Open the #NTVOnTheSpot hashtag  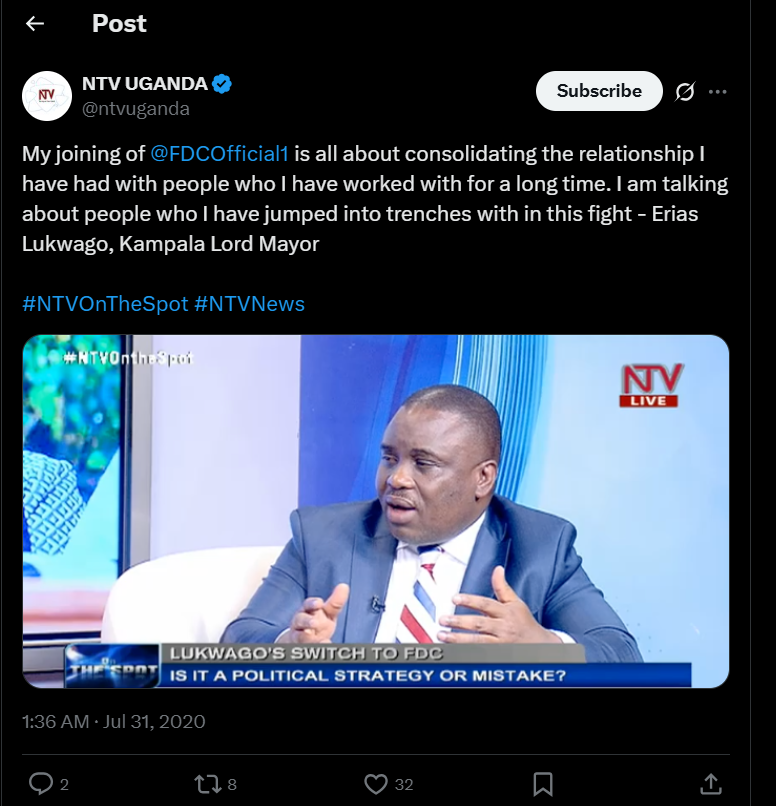click(105, 303)
